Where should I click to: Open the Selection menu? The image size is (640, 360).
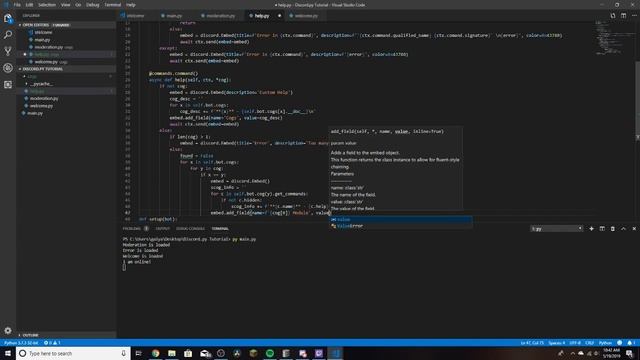pyautogui.click(x=47, y=5)
